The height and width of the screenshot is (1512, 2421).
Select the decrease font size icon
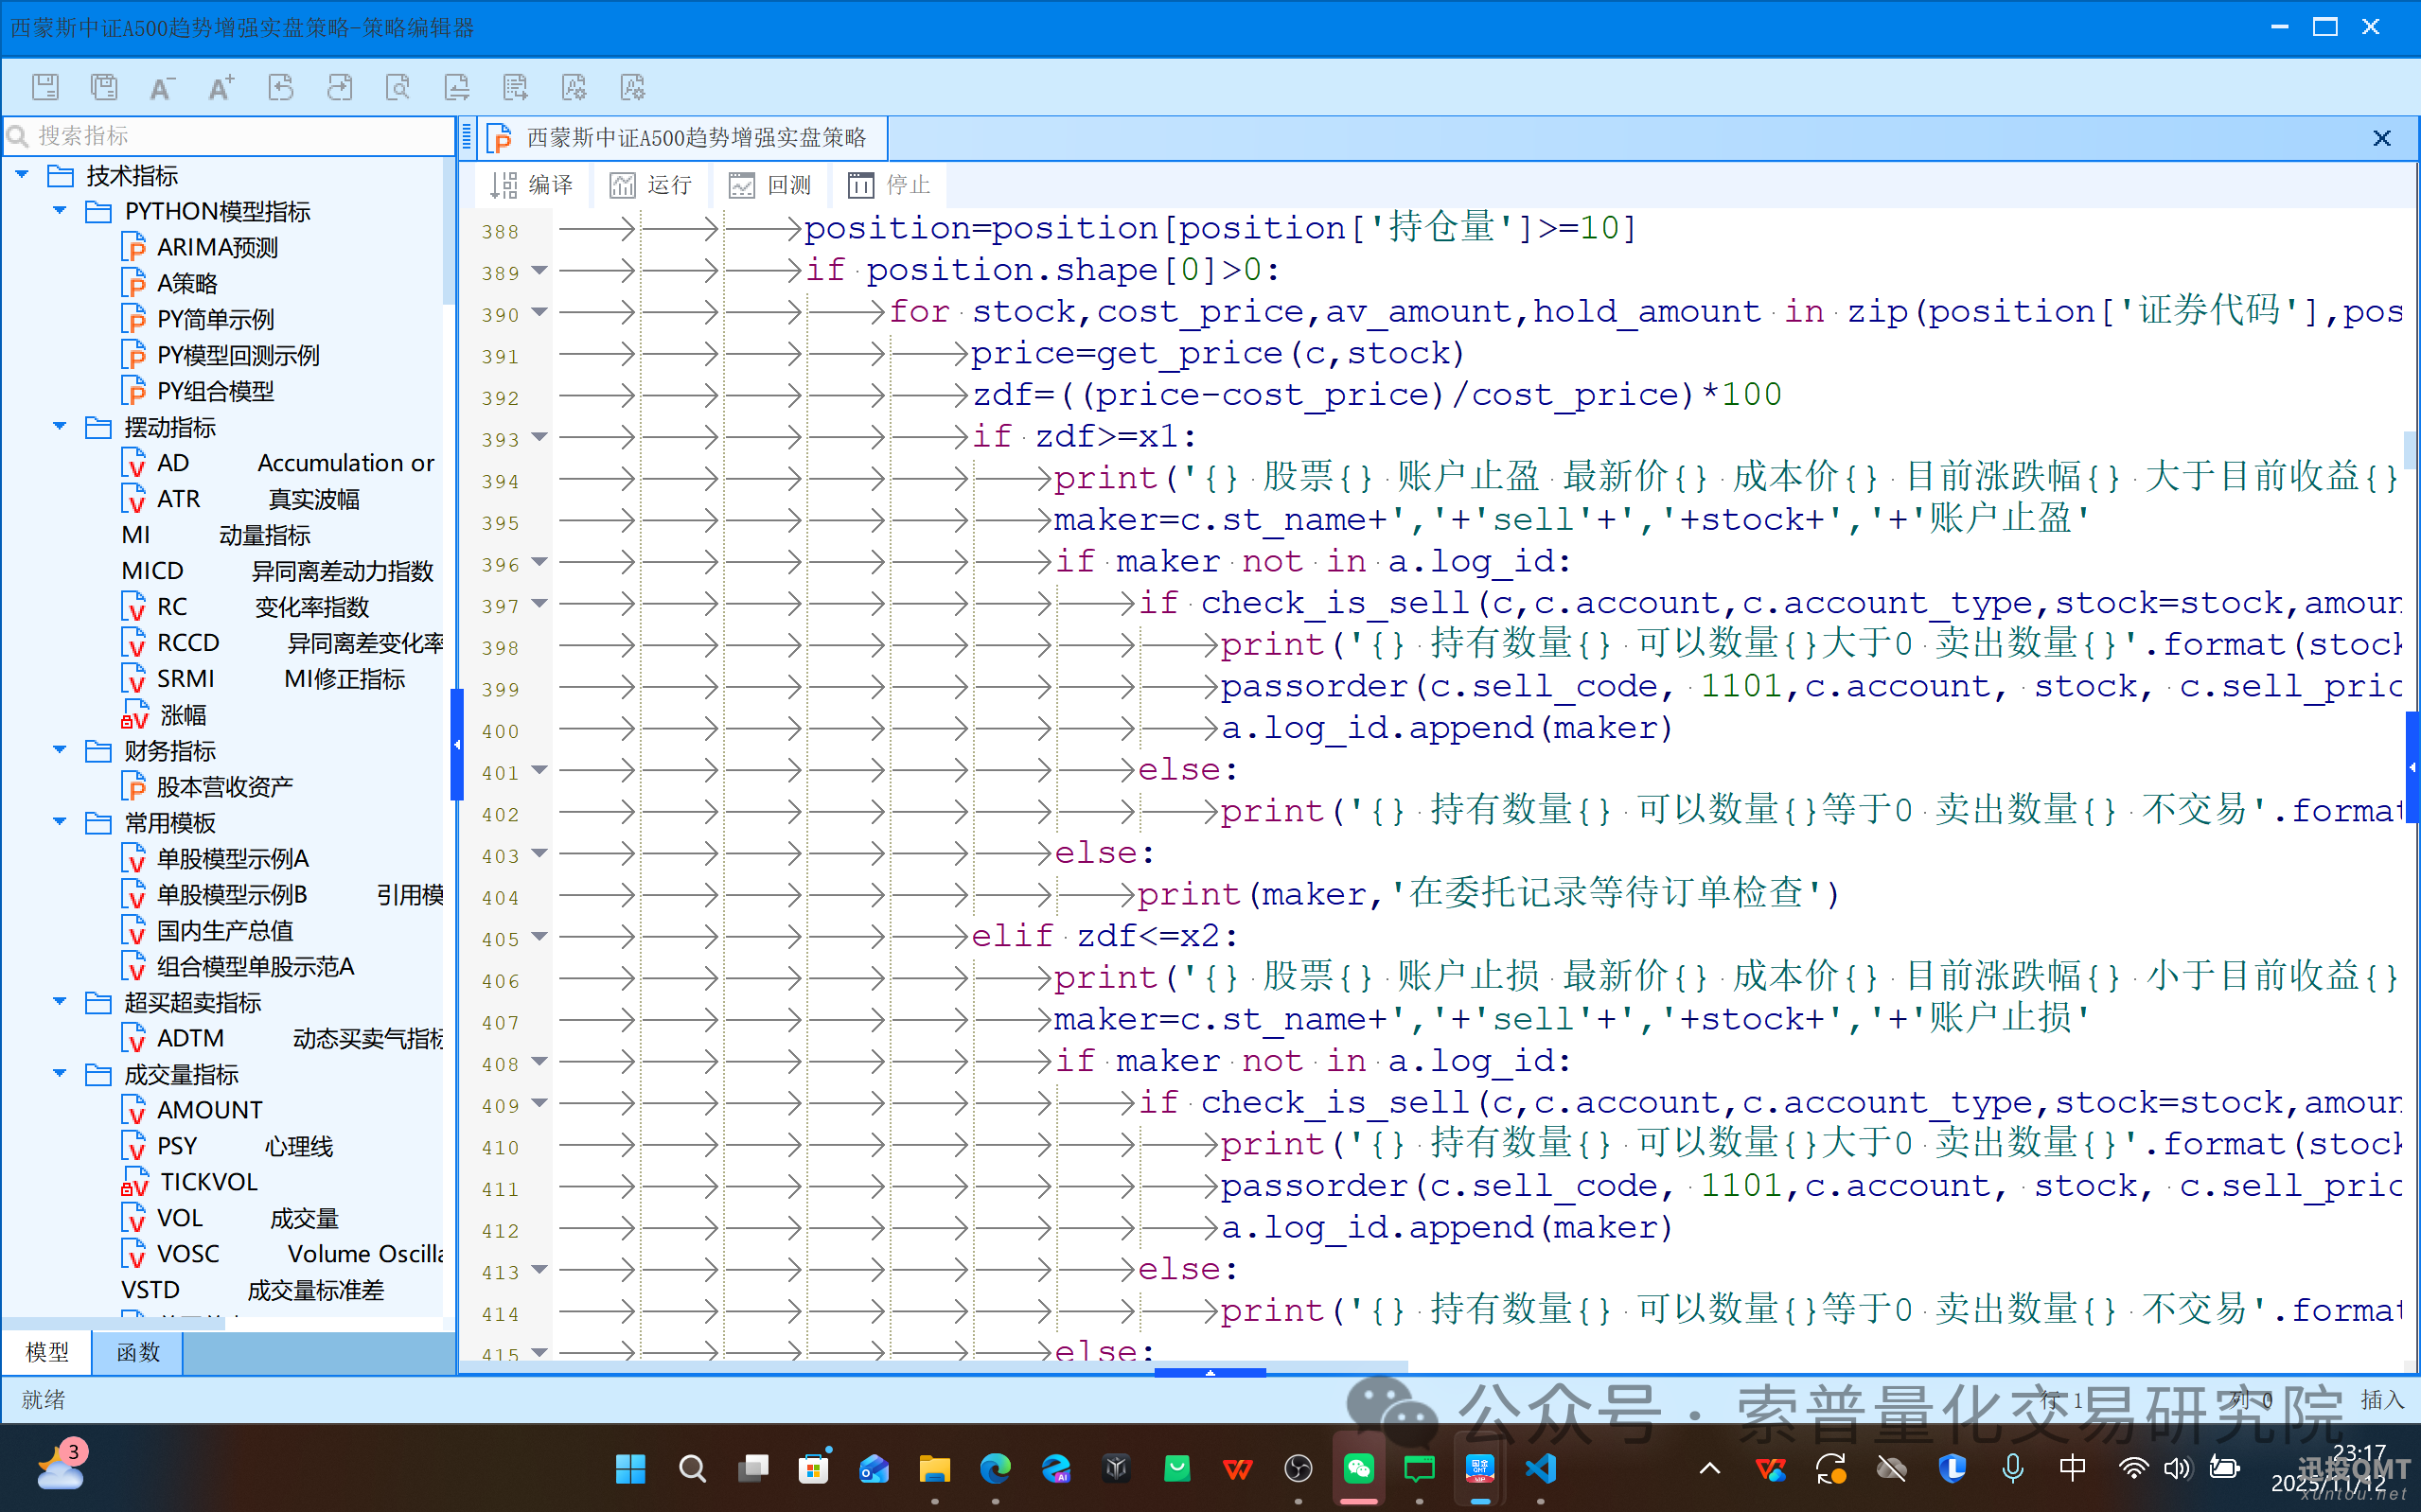[161, 87]
